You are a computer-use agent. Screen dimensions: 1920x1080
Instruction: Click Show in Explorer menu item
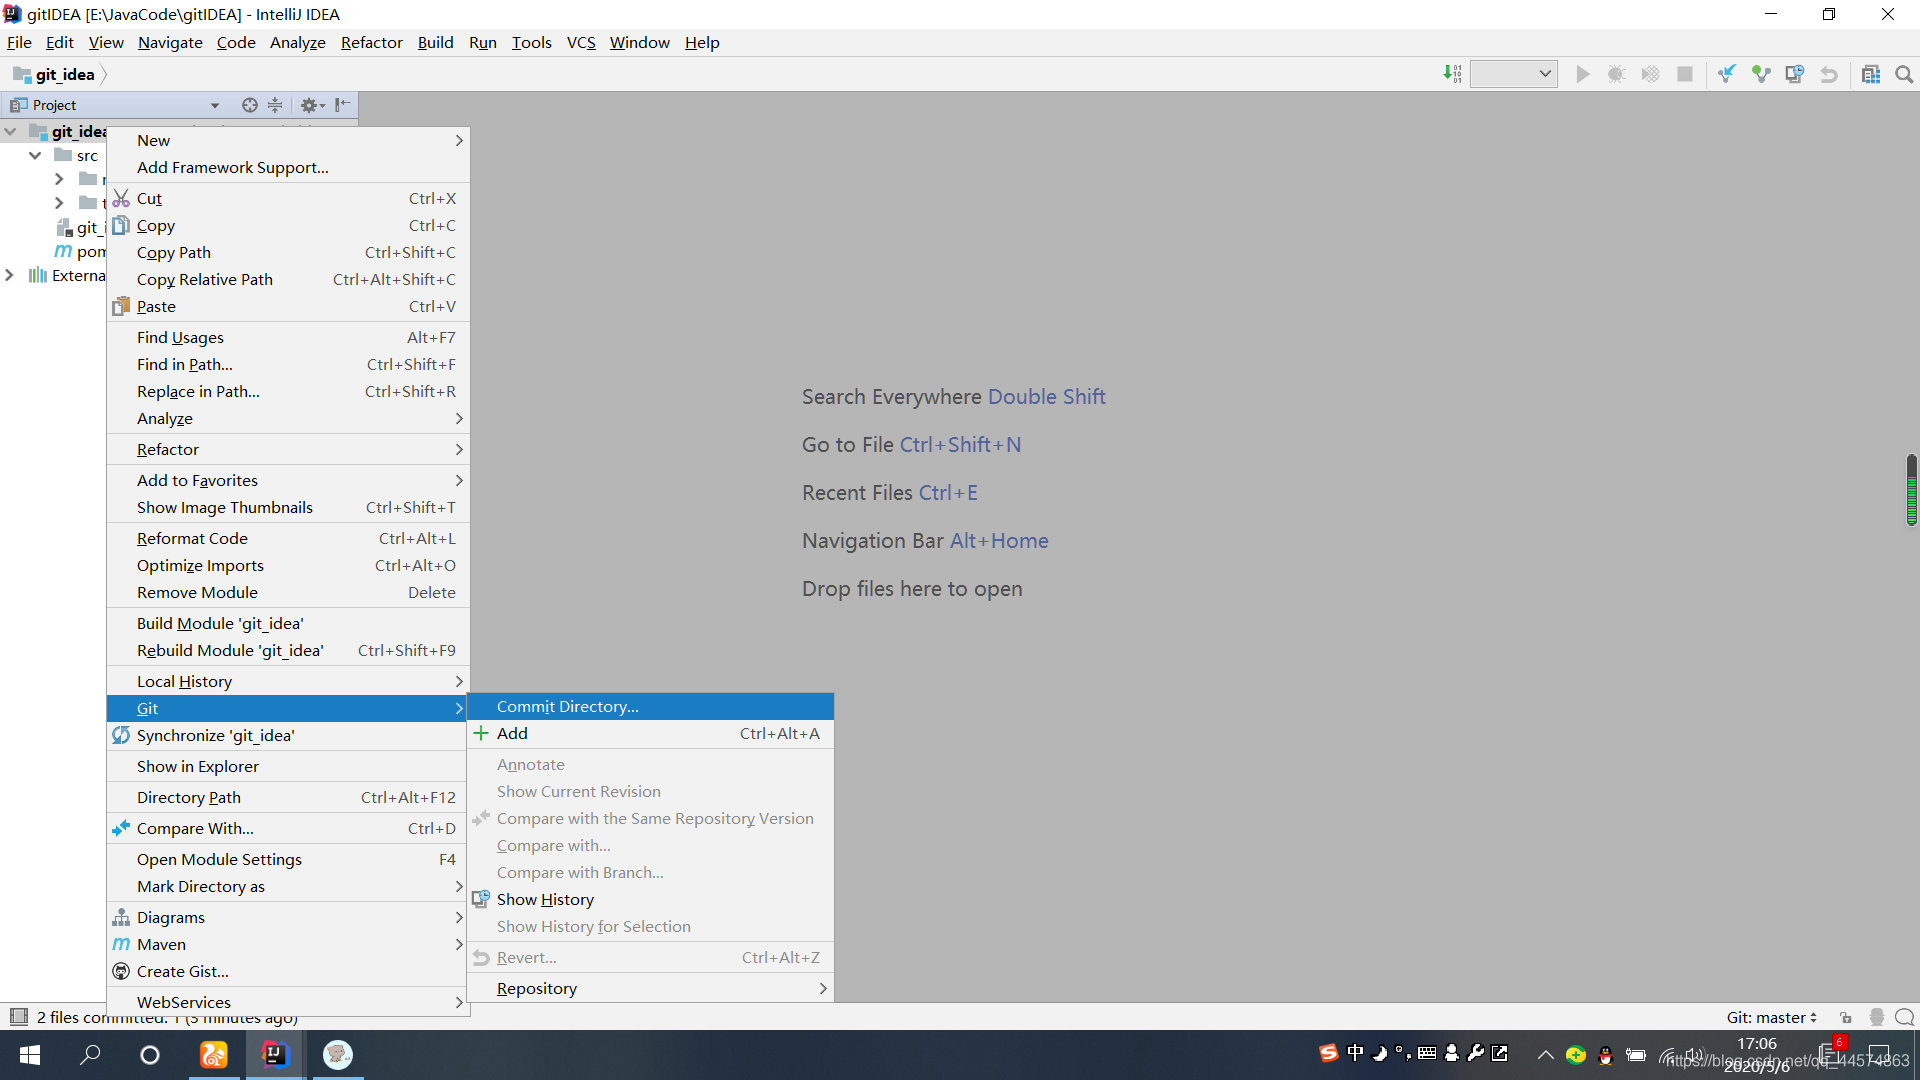(288, 766)
